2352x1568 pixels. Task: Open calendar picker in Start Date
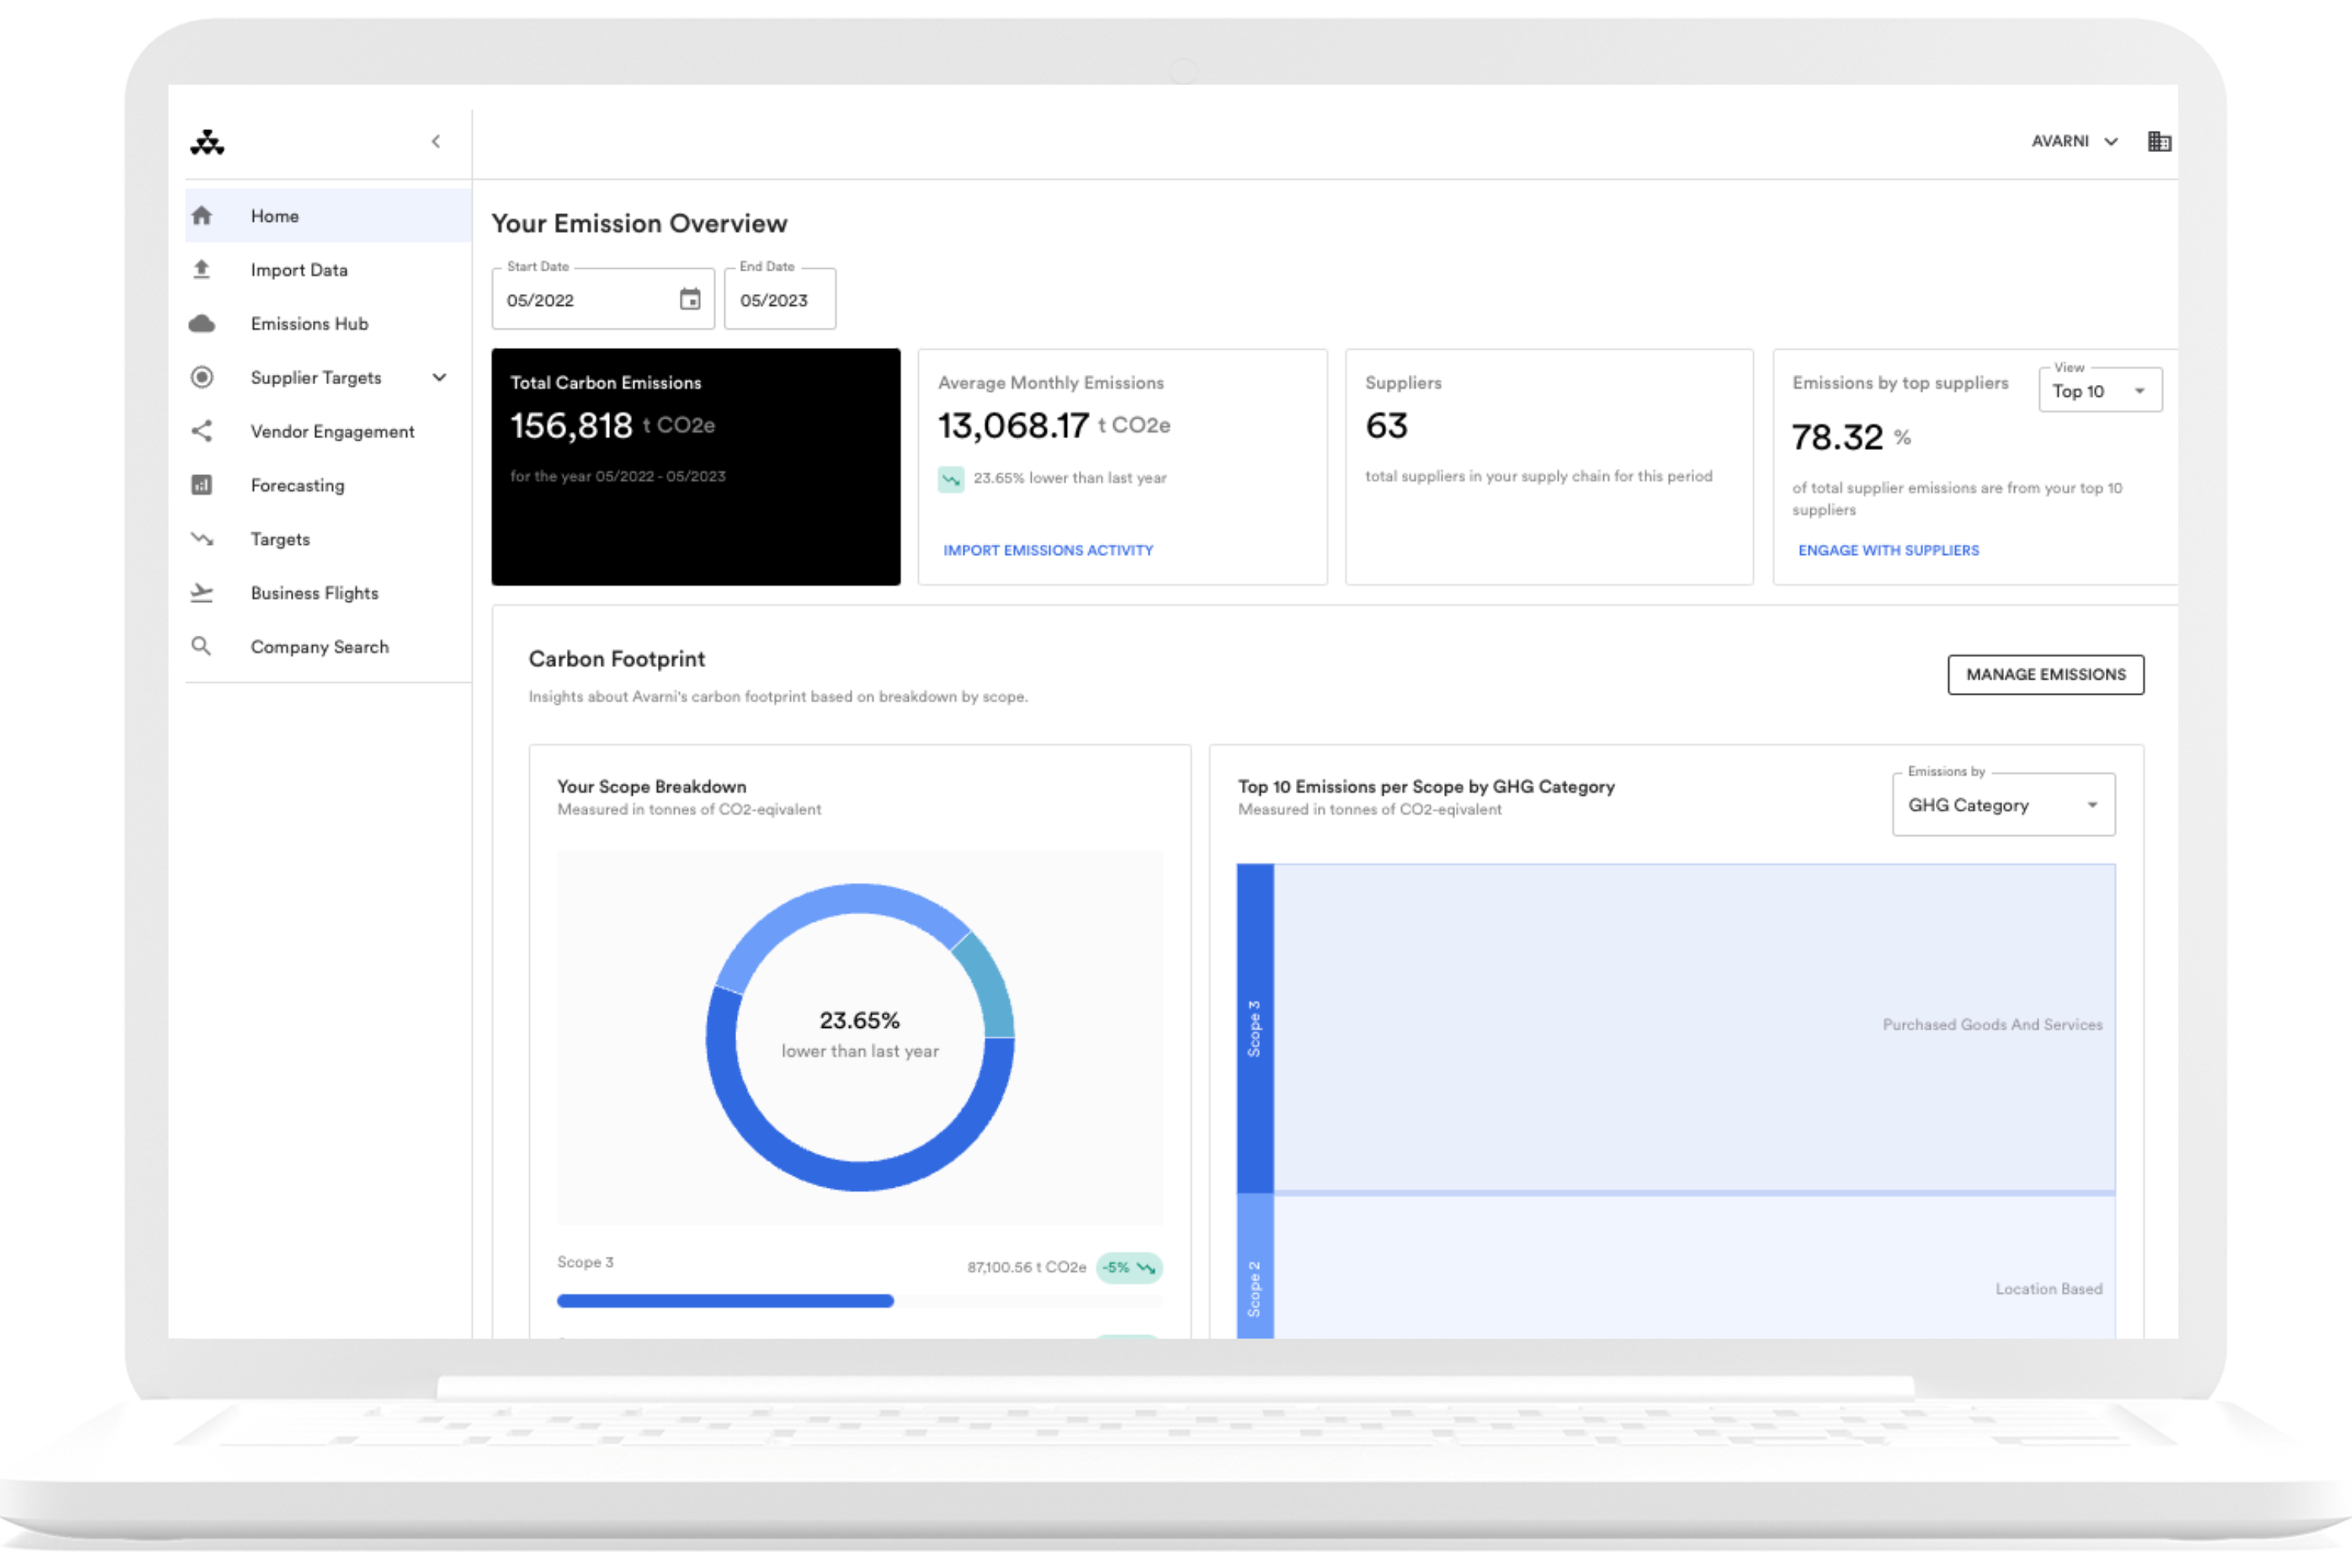(x=690, y=299)
